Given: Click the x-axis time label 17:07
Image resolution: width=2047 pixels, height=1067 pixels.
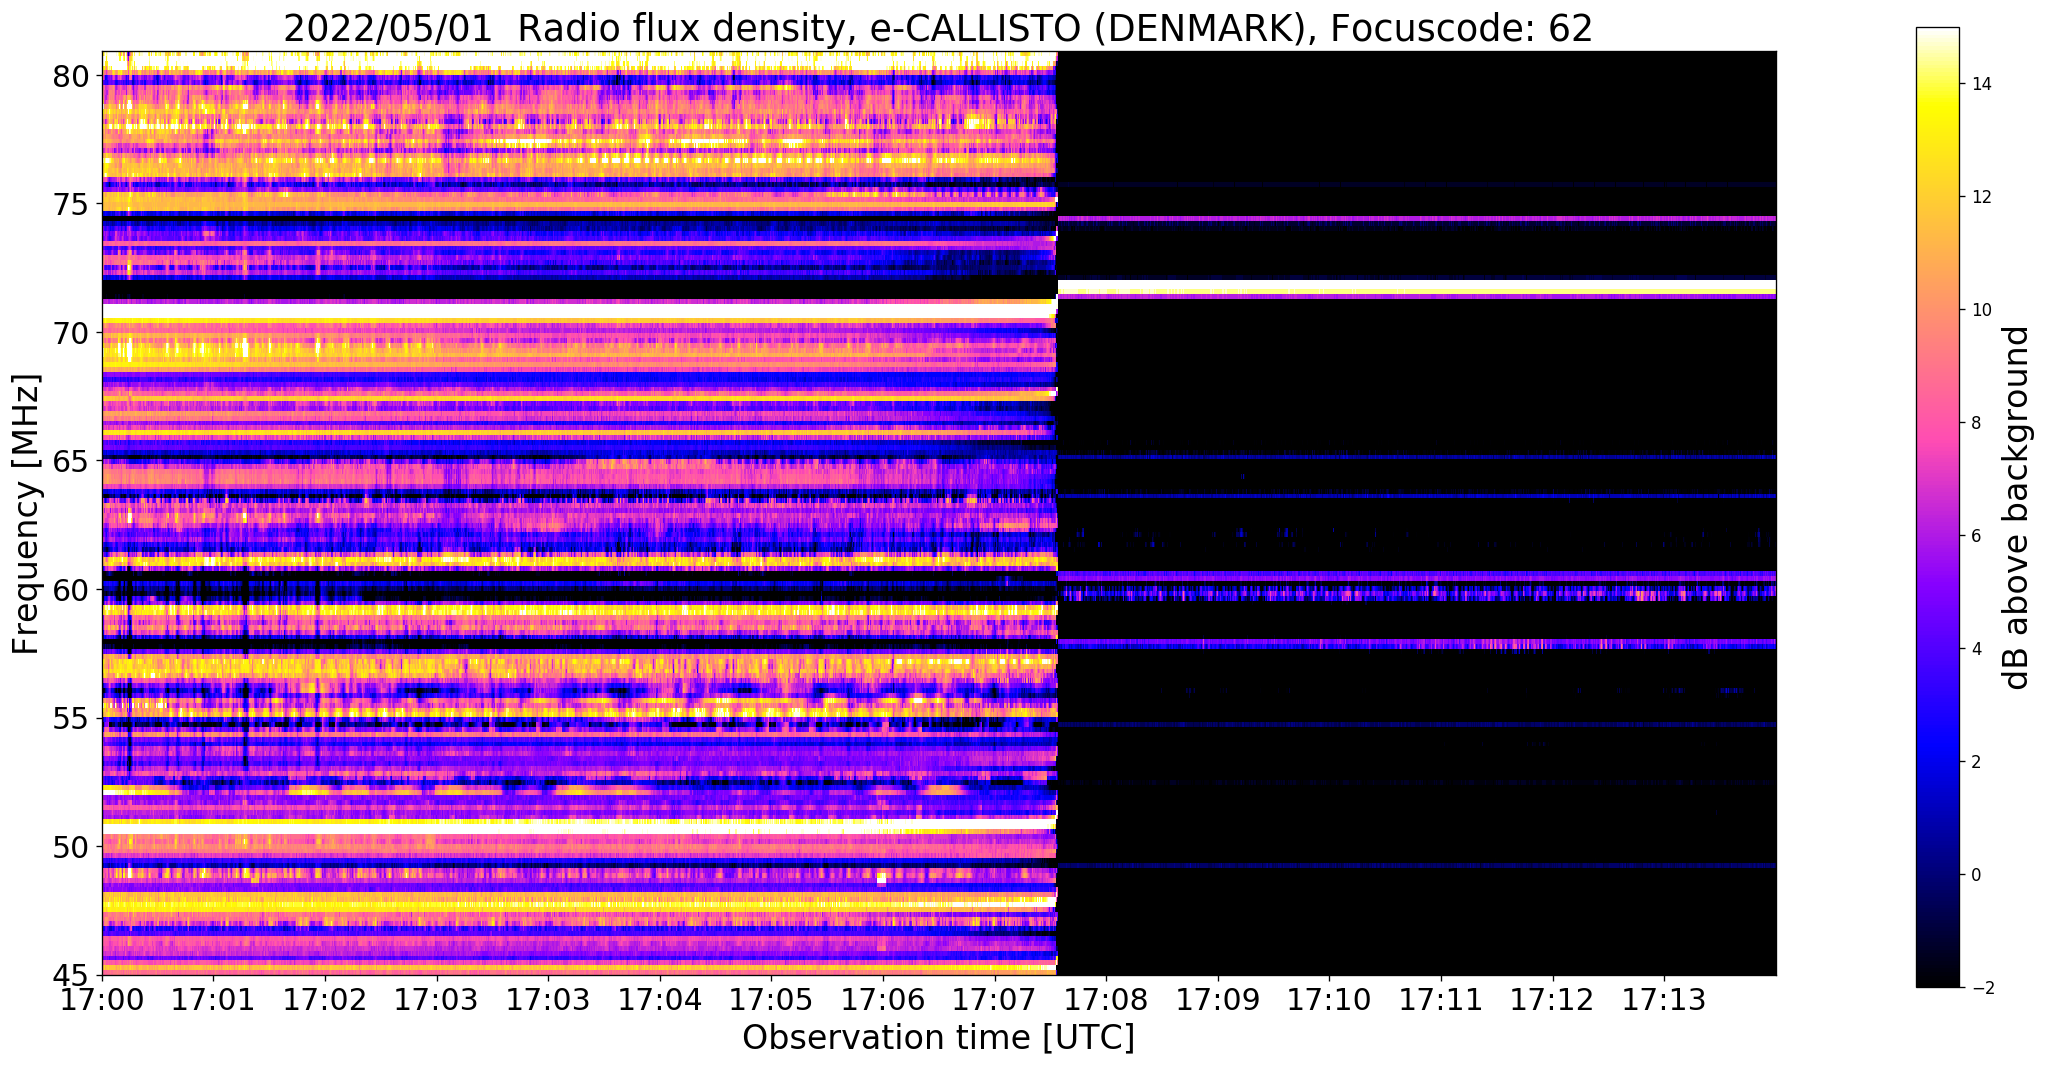Looking at the screenshot, I should pyautogui.click(x=995, y=999).
